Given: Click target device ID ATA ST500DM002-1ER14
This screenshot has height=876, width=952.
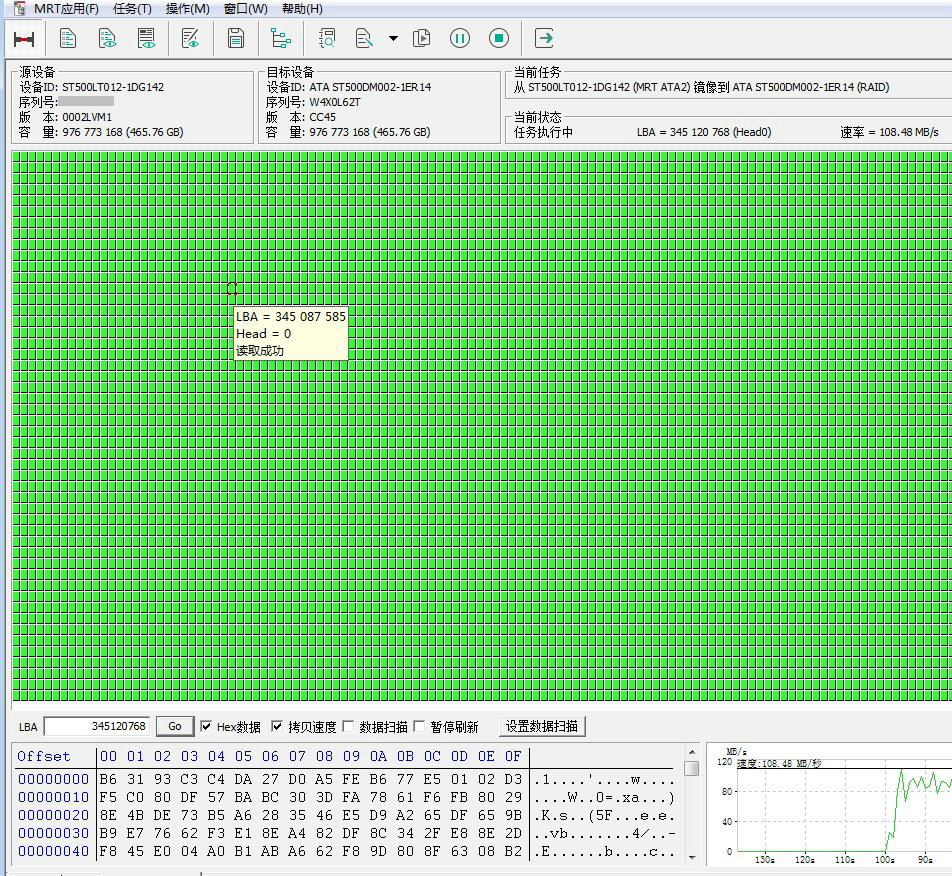Looking at the screenshot, I should (370, 87).
